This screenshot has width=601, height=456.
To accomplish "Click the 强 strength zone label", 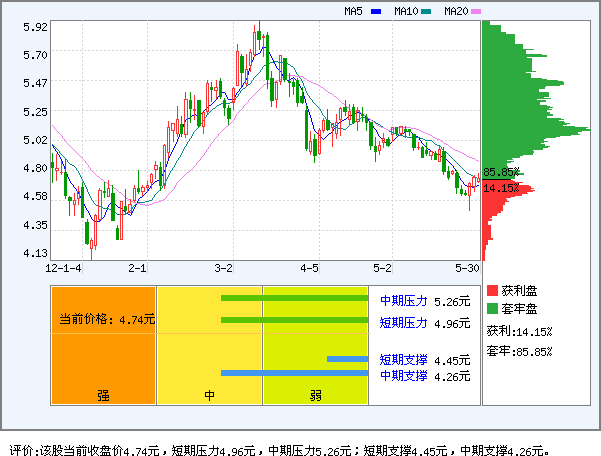I will tap(103, 395).
